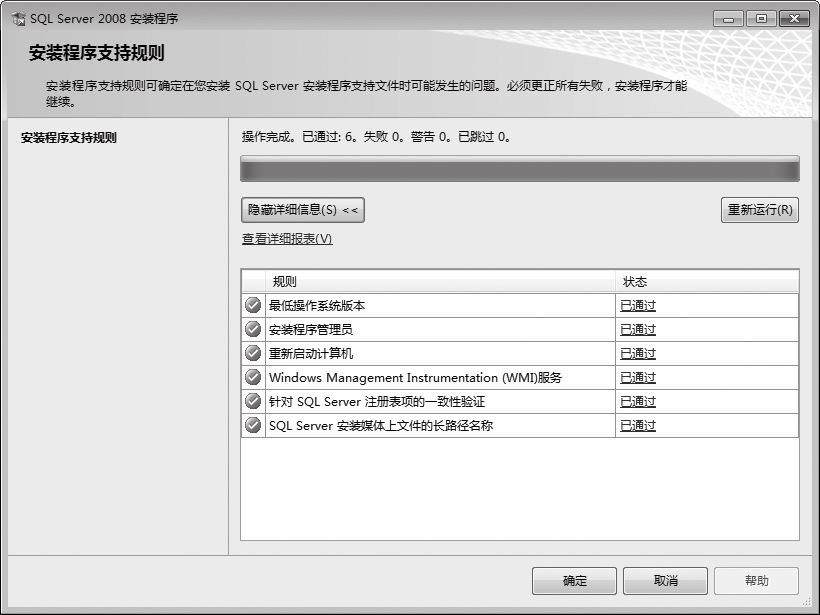
Task: Click the passed checkmark icon for 安装程序管理员
Action: 253,329
